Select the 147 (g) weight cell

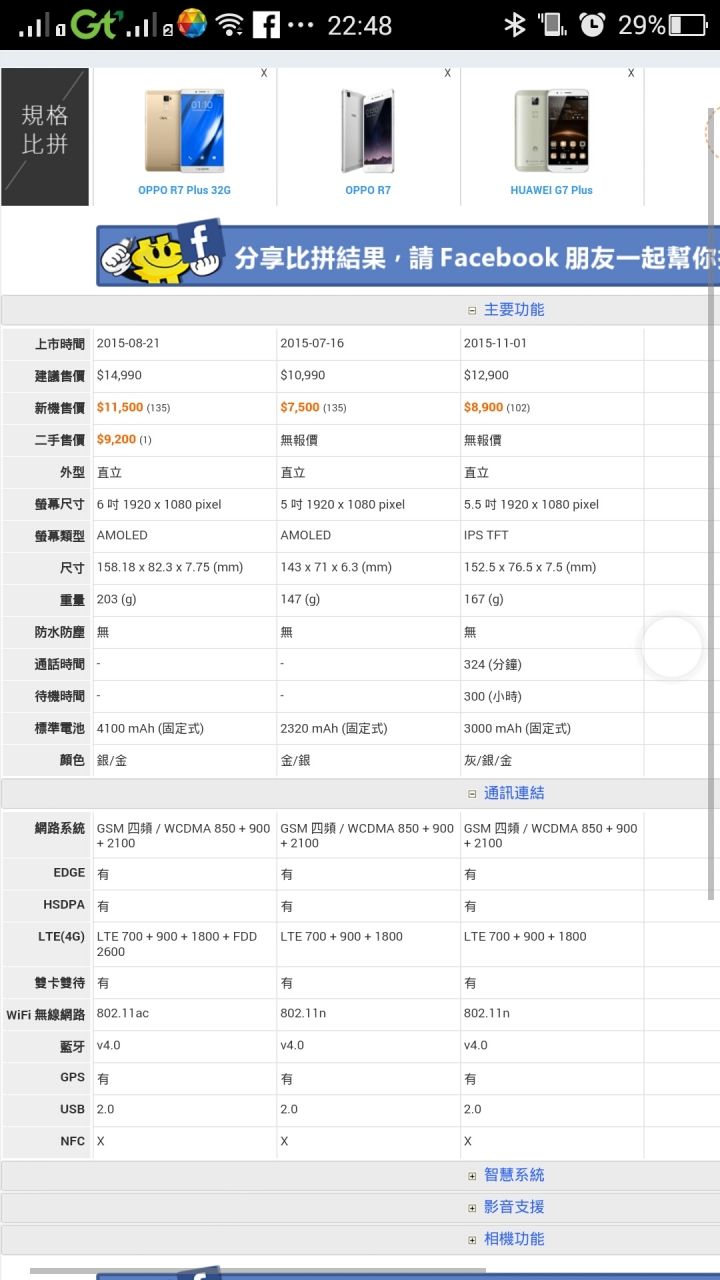pos(300,599)
